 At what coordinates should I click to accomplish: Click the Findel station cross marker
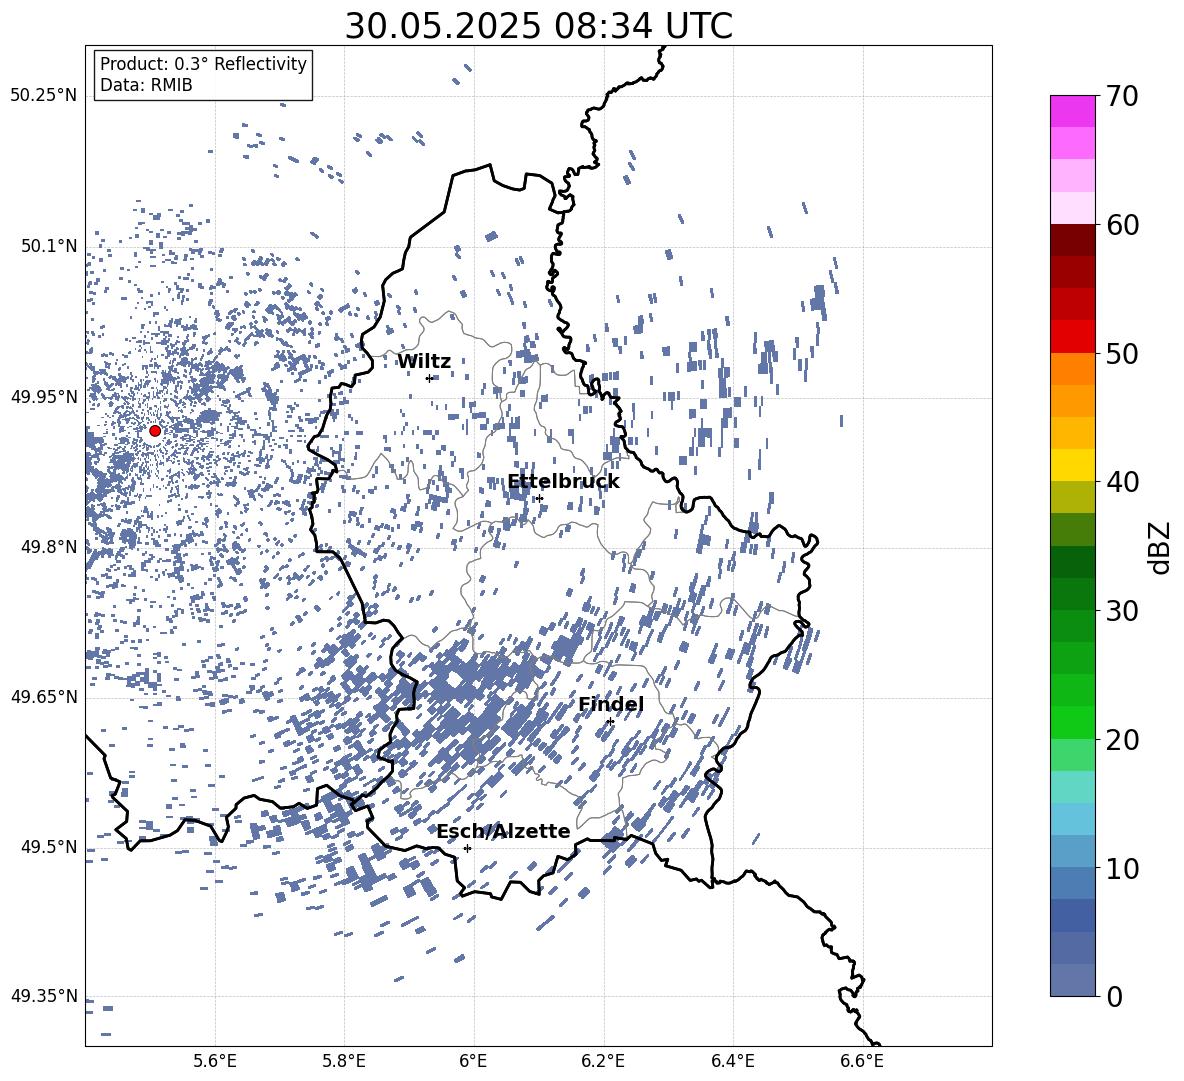(x=610, y=722)
